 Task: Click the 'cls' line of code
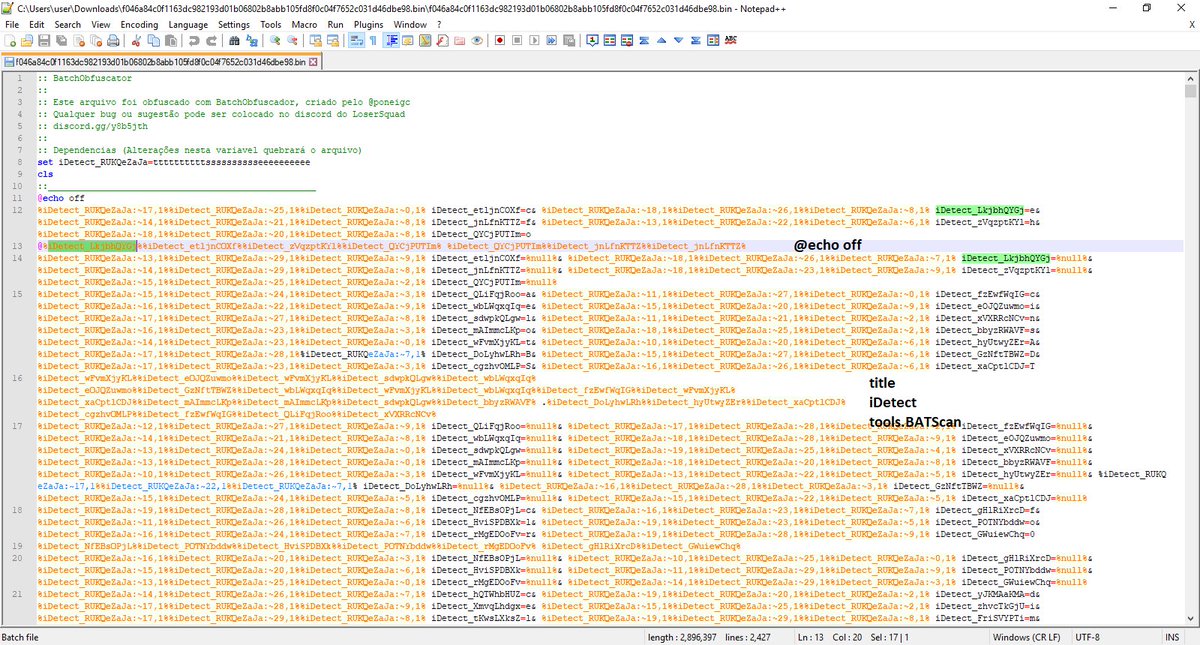click(45, 172)
